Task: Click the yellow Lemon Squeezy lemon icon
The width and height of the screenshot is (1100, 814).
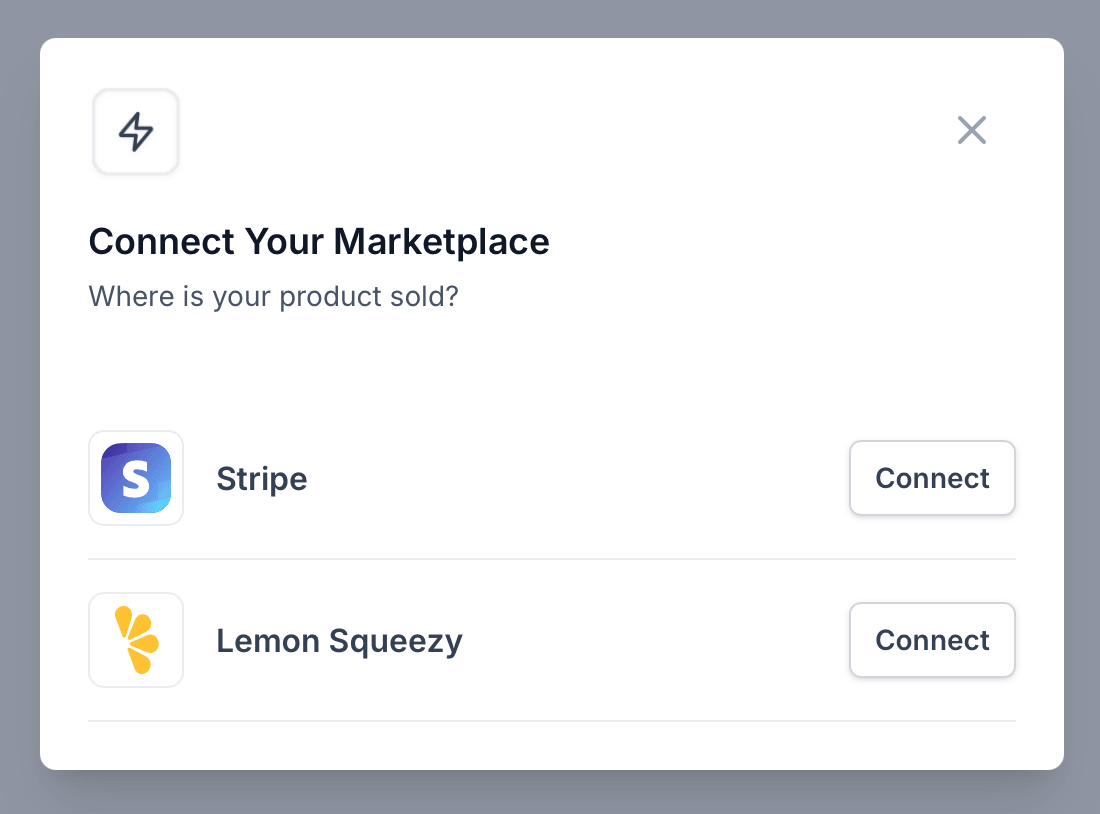Action: tap(136, 640)
